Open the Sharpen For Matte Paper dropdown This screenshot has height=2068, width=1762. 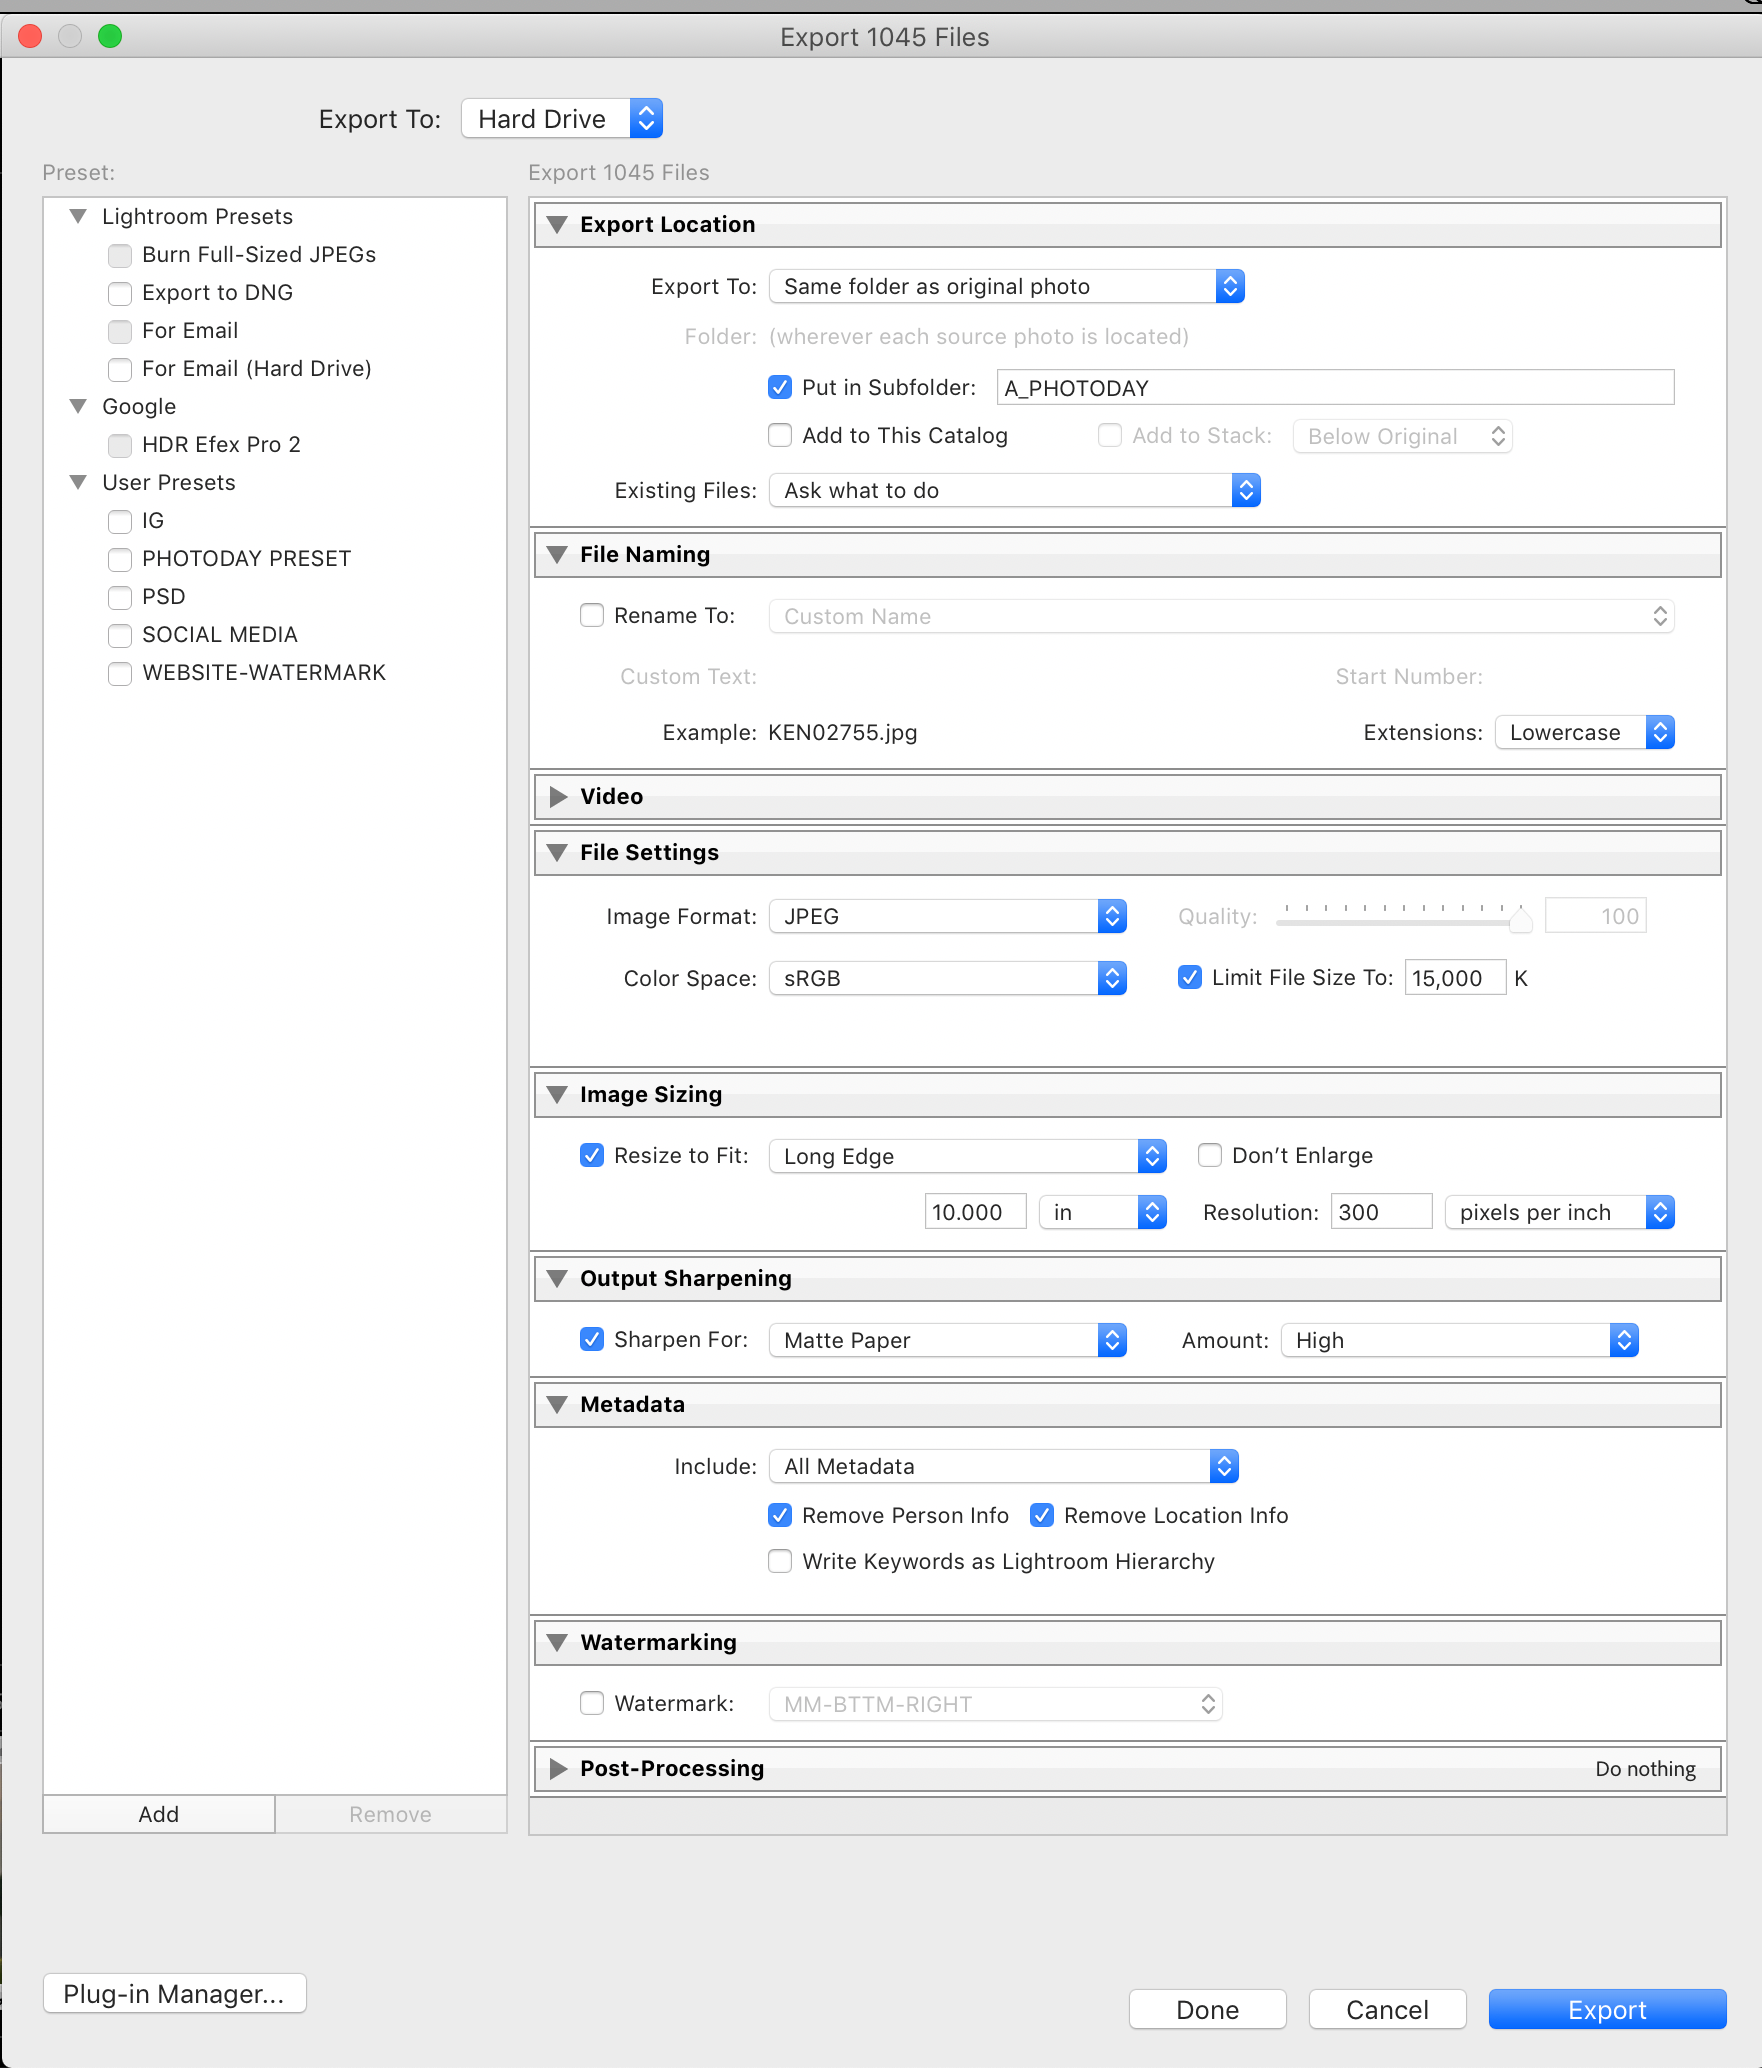pos(948,1340)
